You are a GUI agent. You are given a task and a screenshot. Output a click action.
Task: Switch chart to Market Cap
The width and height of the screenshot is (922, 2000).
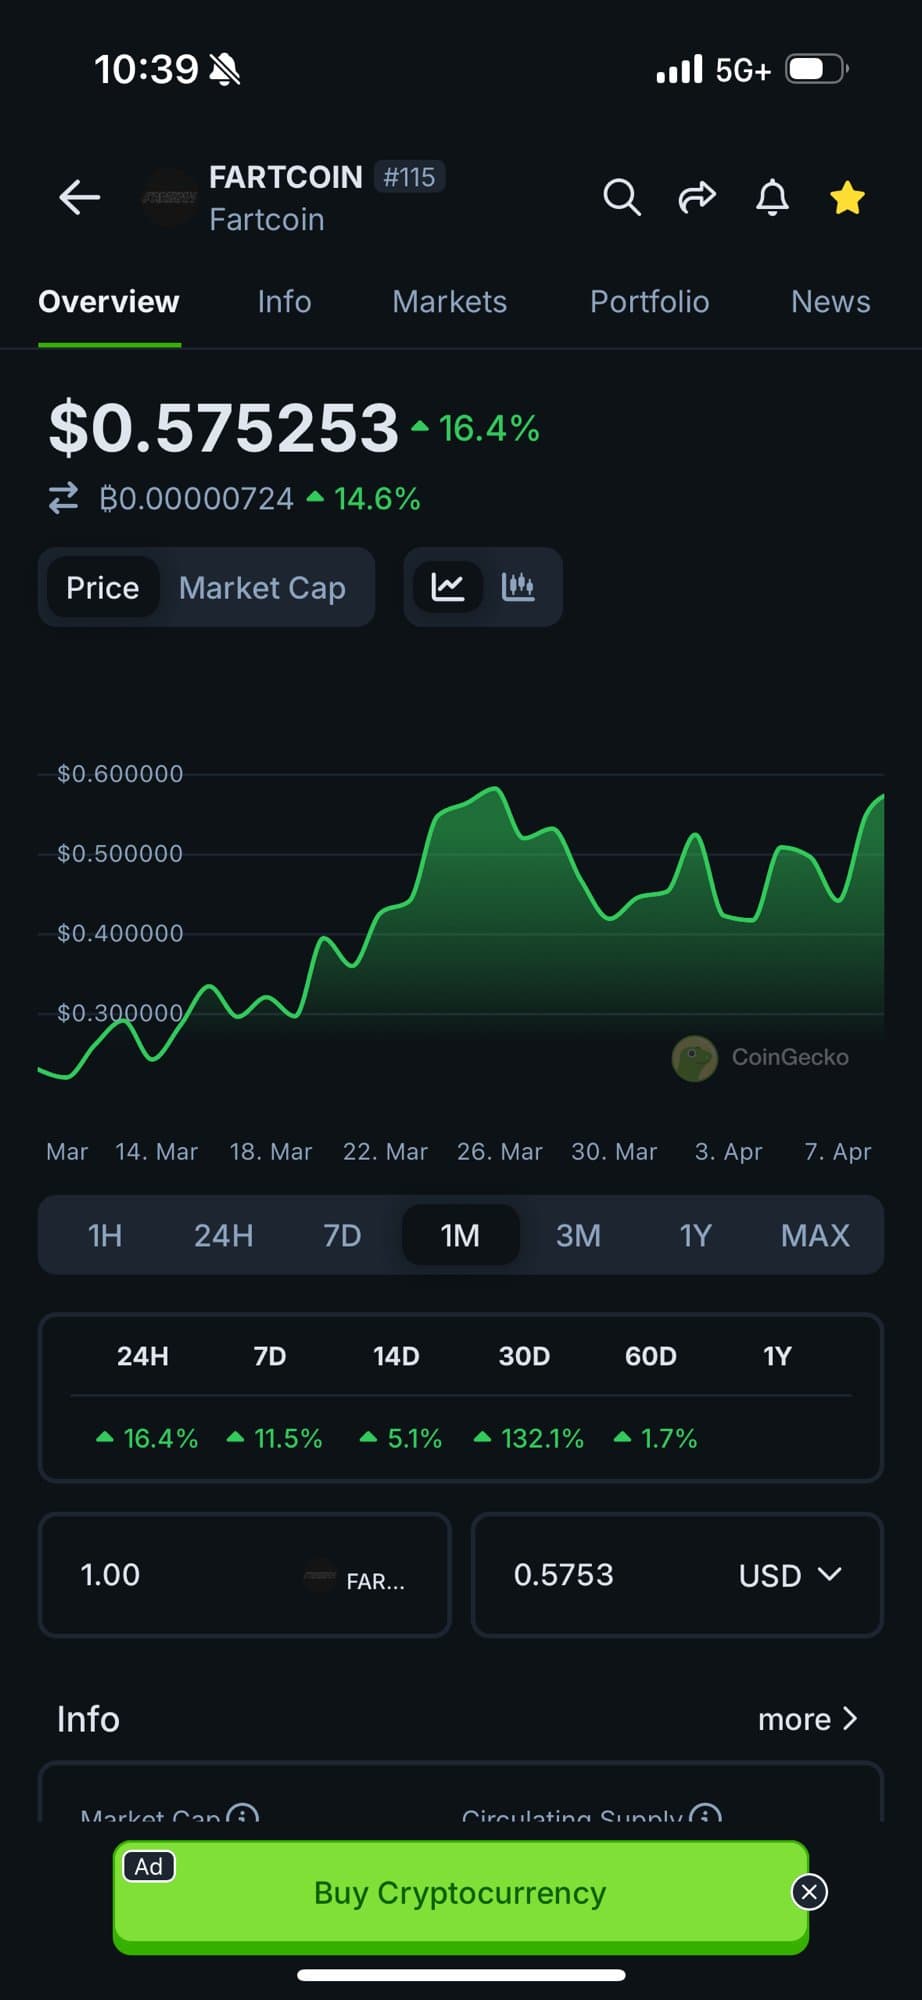pyautogui.click(x=262, y=587)
